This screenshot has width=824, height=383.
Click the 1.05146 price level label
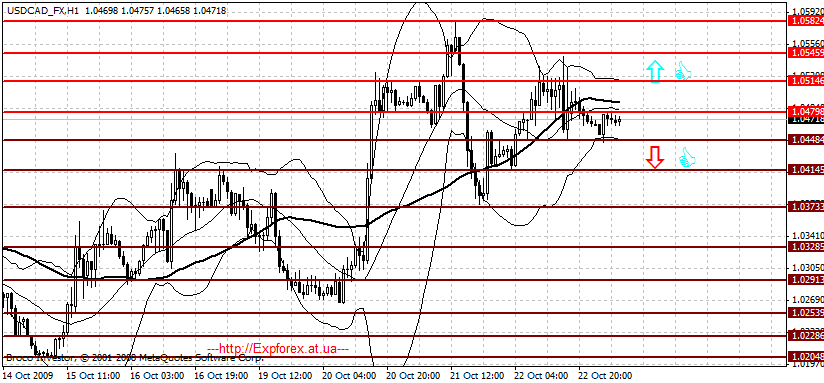pyautogui.click(x=806, y=80)
